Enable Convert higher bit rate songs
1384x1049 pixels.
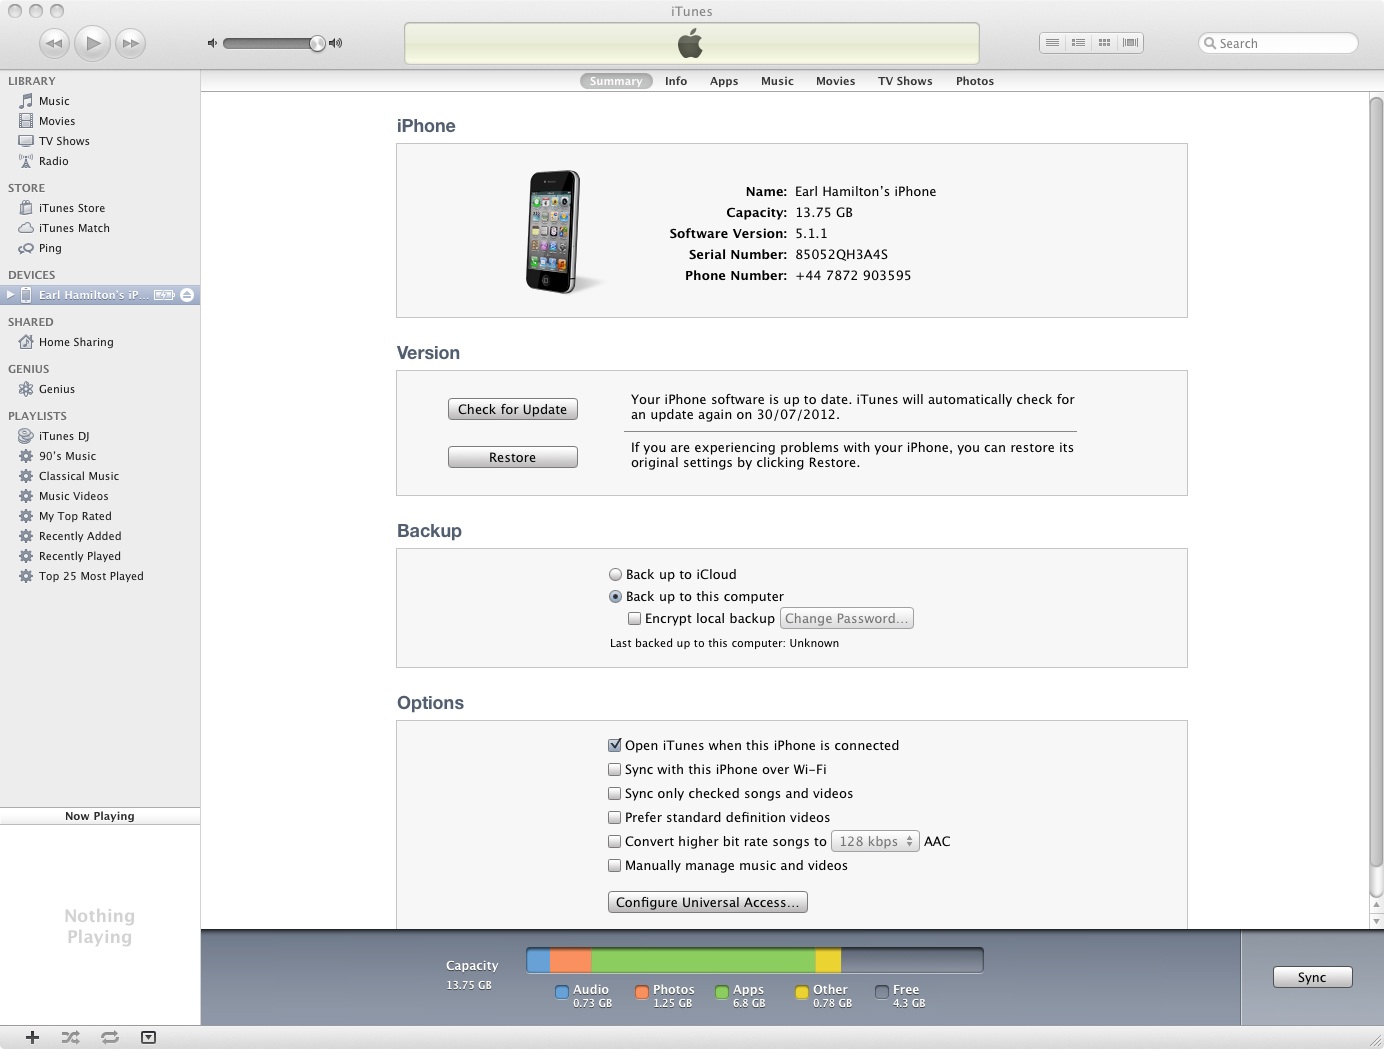tap(615, 841)
